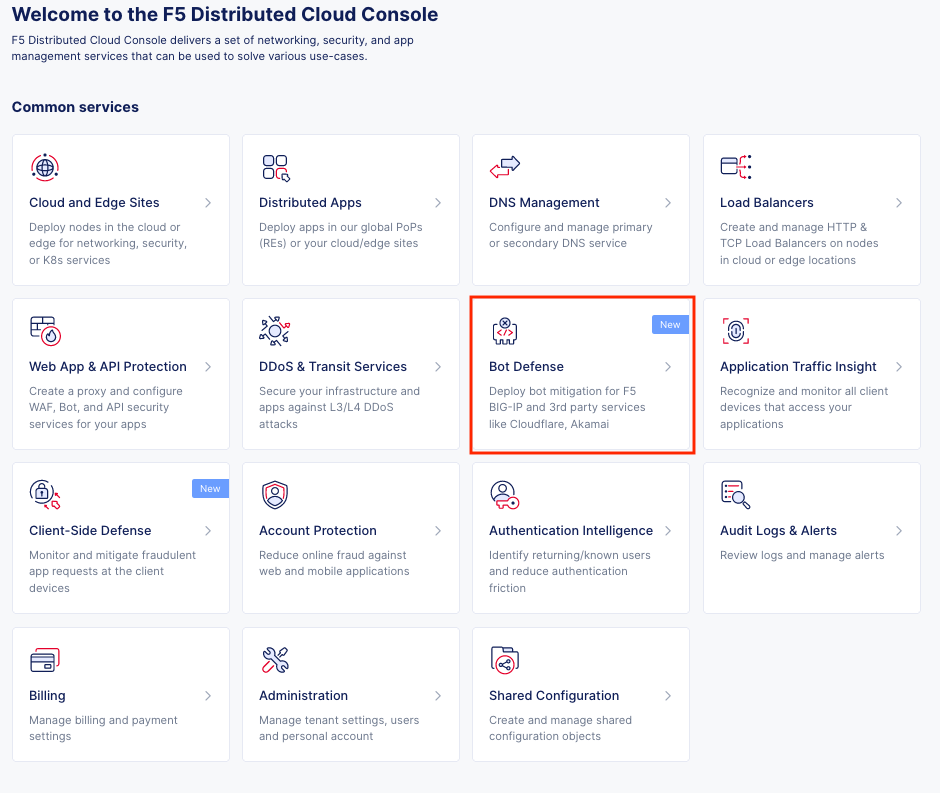Viewport: 940px width, 793px height.
Task: Expand Shared Configuration using its chevron arrow
Action: (668, 696)
